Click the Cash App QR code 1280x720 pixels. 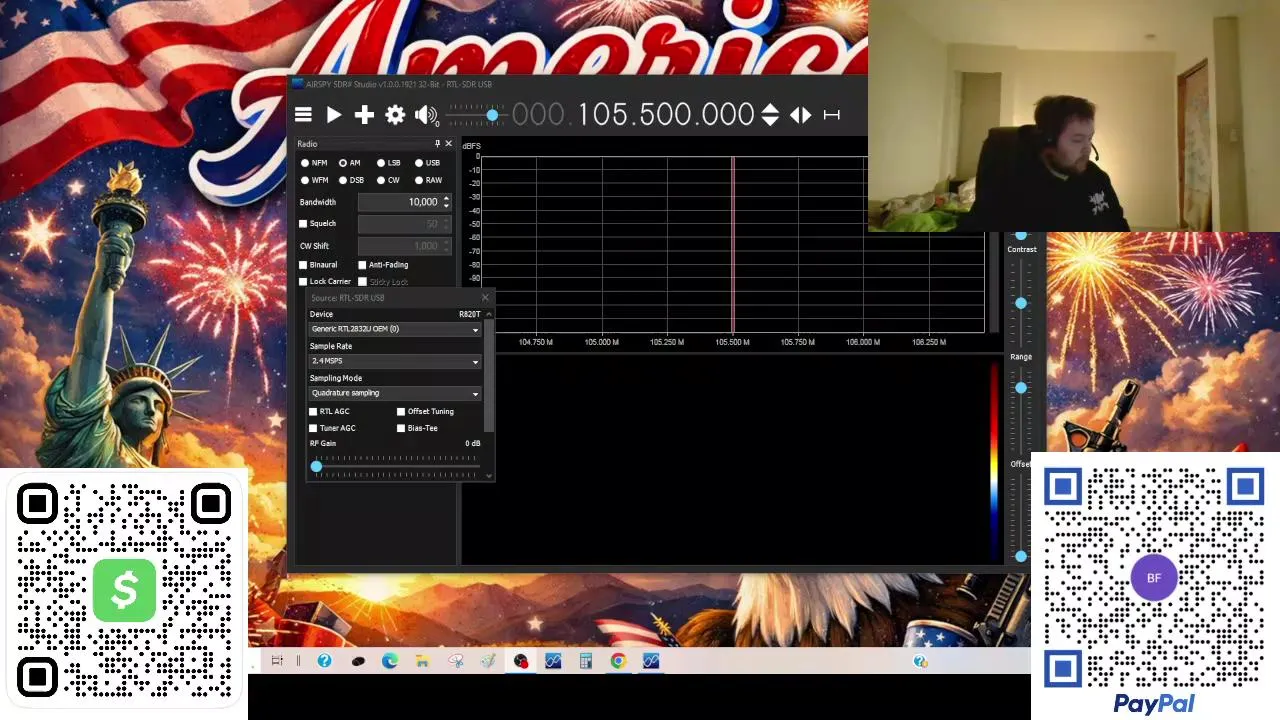click(124, 591)
